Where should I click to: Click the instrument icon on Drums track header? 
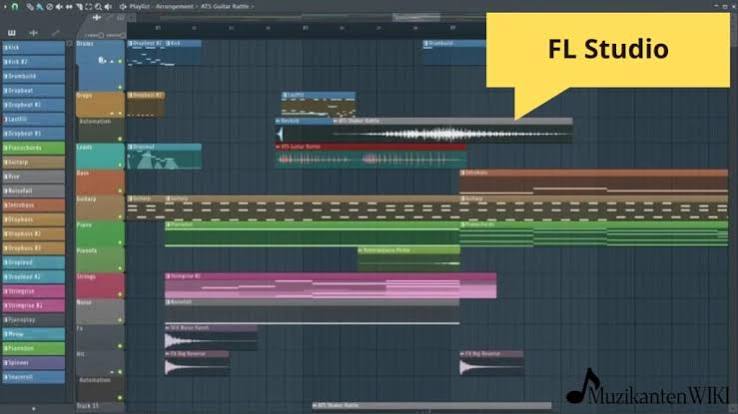tap(102, 60)
